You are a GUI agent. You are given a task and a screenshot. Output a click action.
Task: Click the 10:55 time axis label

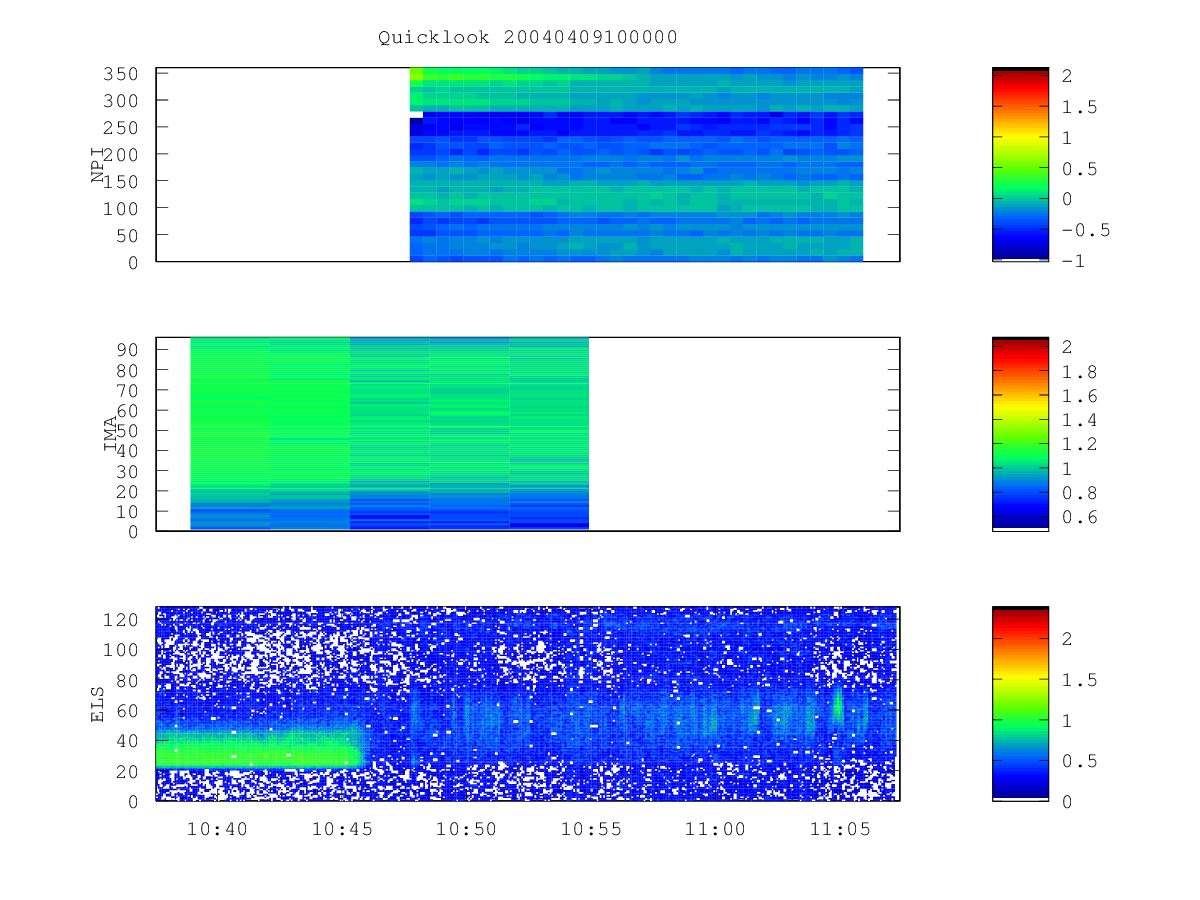tap(589, 829)
